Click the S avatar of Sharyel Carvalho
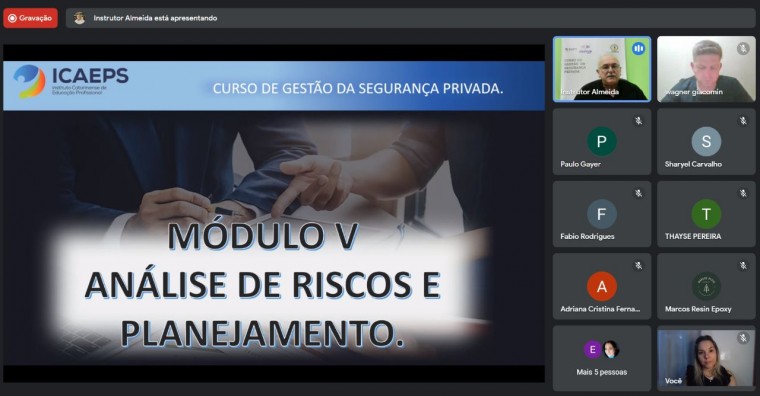This screenshot has width=760, height=396. (x=706, y=141)
